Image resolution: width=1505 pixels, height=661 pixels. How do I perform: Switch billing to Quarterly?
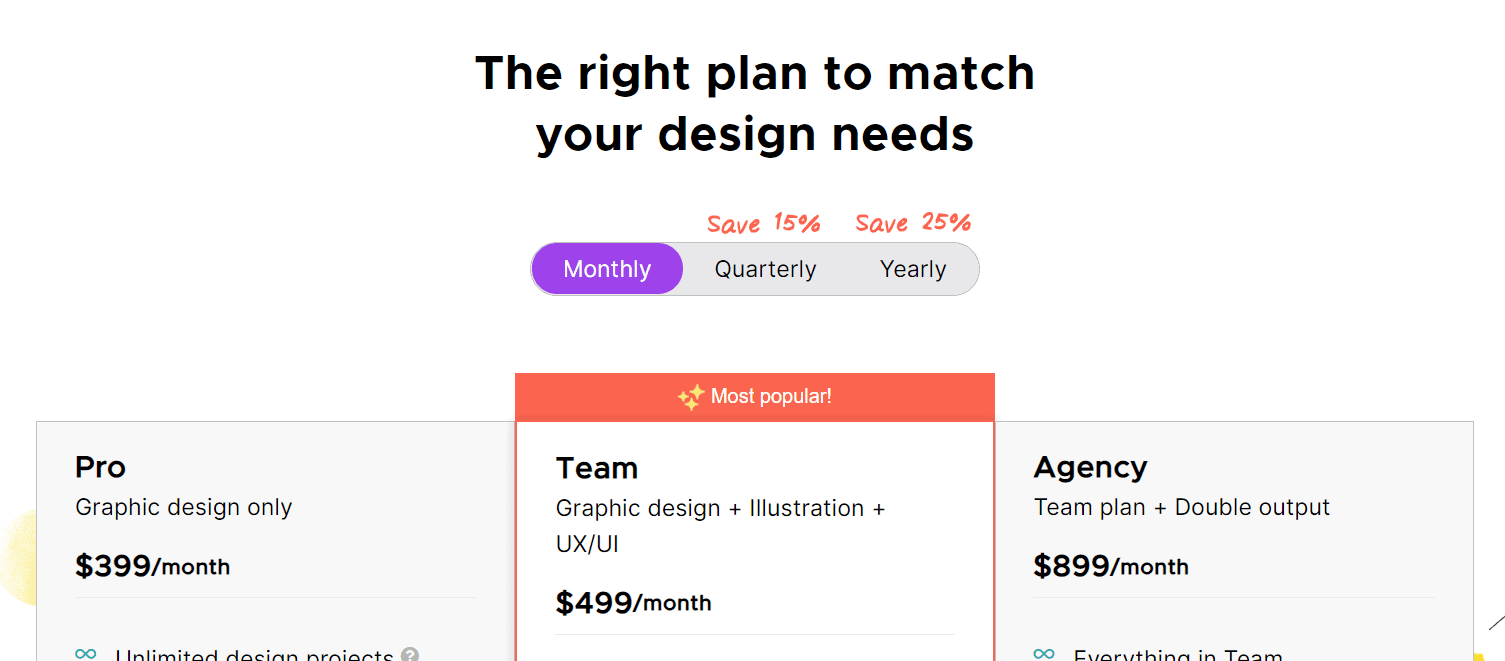pos(765,269)
